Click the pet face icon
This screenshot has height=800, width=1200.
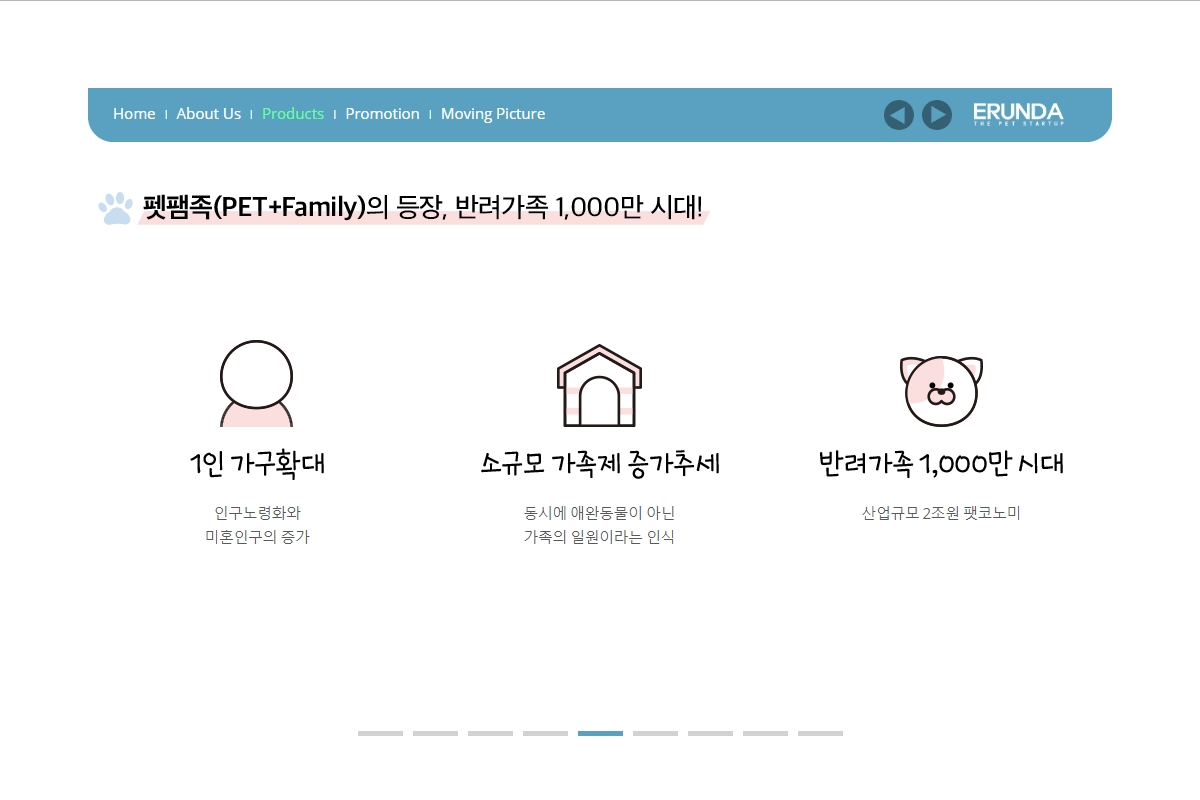[x=941, y=390]
